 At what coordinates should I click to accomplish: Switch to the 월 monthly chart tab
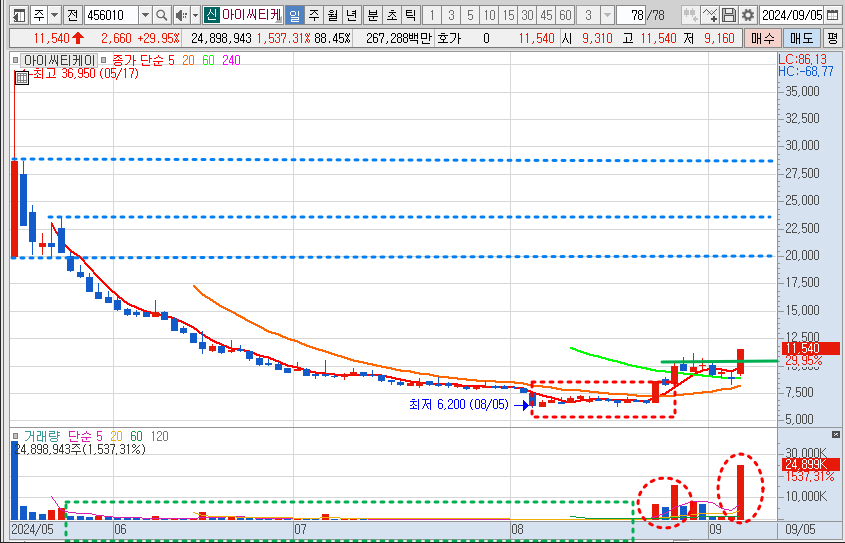[333, 15]
